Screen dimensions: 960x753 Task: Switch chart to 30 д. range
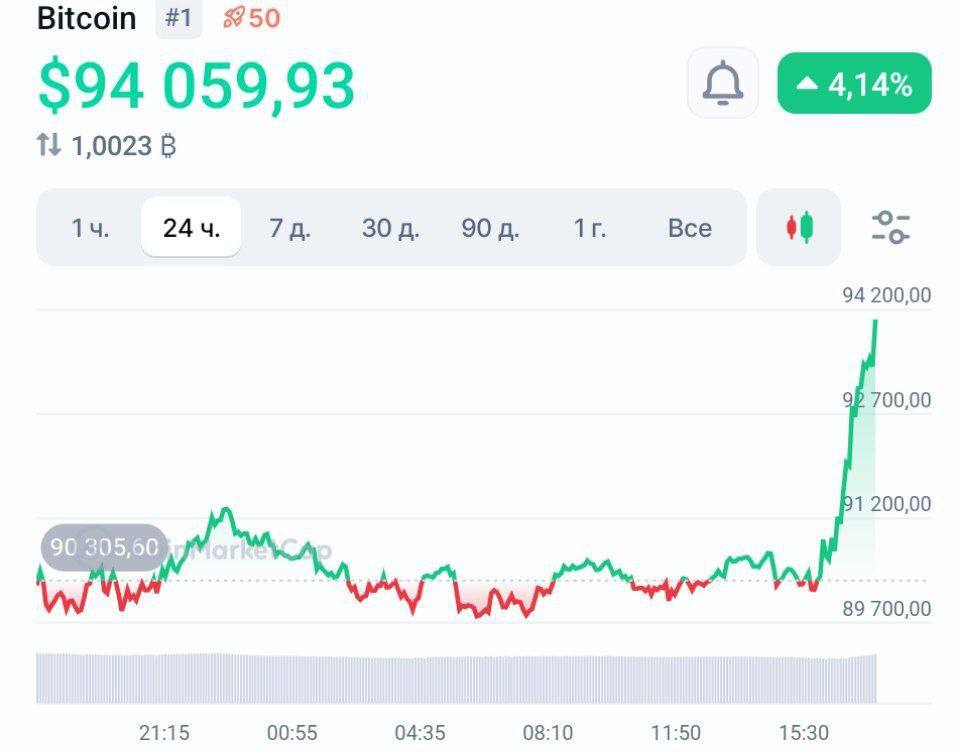[x=390, y=228]
